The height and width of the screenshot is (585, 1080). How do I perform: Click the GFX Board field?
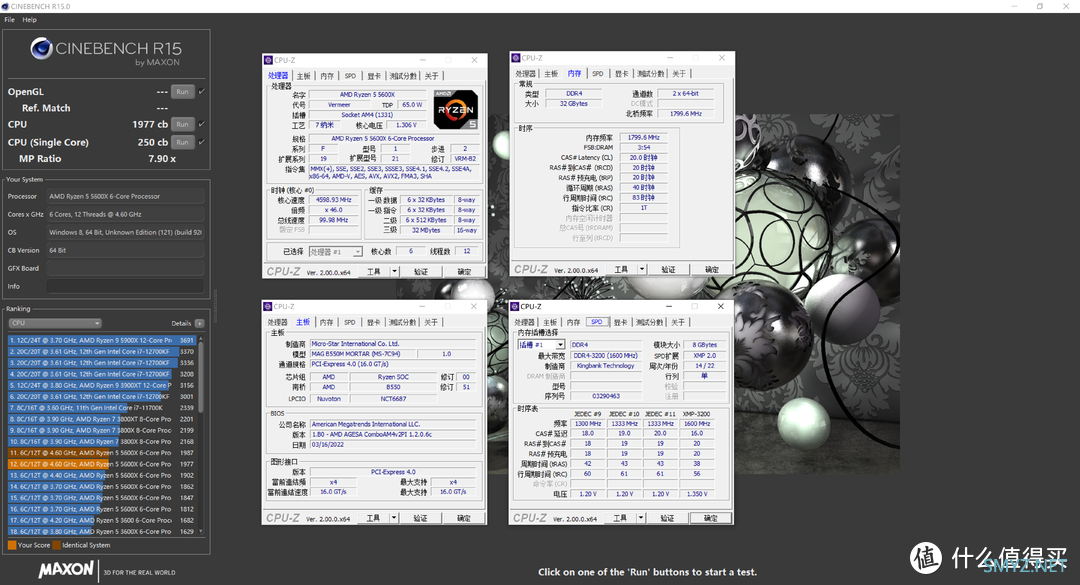point(125,269)
